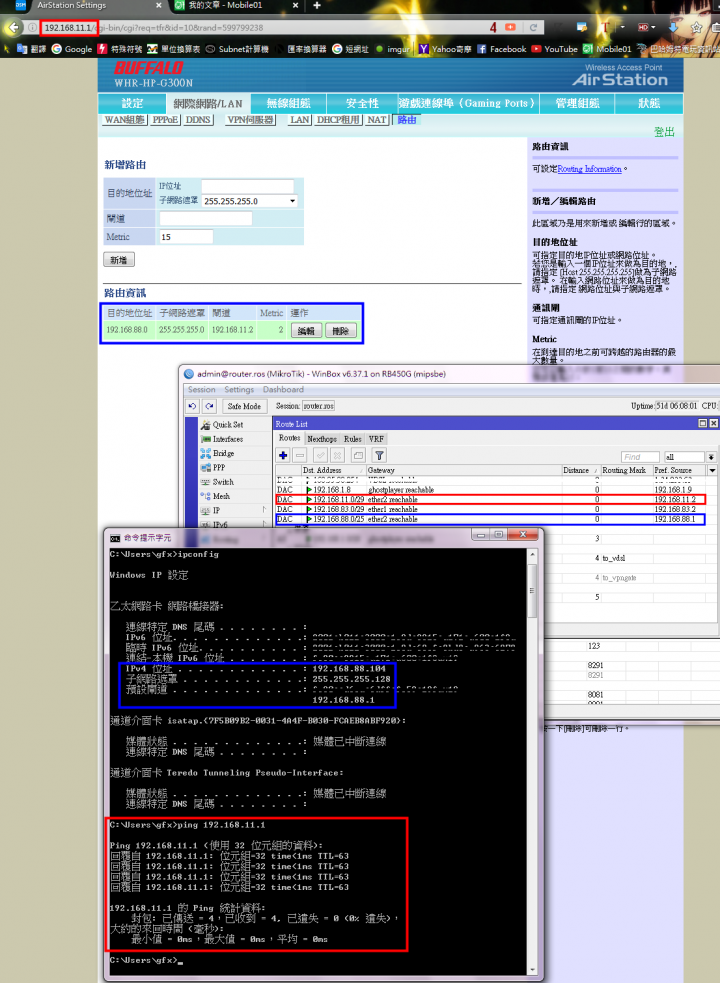The image size is (720, 983).
Task: Toggle Safe Mode in WinBox
Action: coord(244,406)
